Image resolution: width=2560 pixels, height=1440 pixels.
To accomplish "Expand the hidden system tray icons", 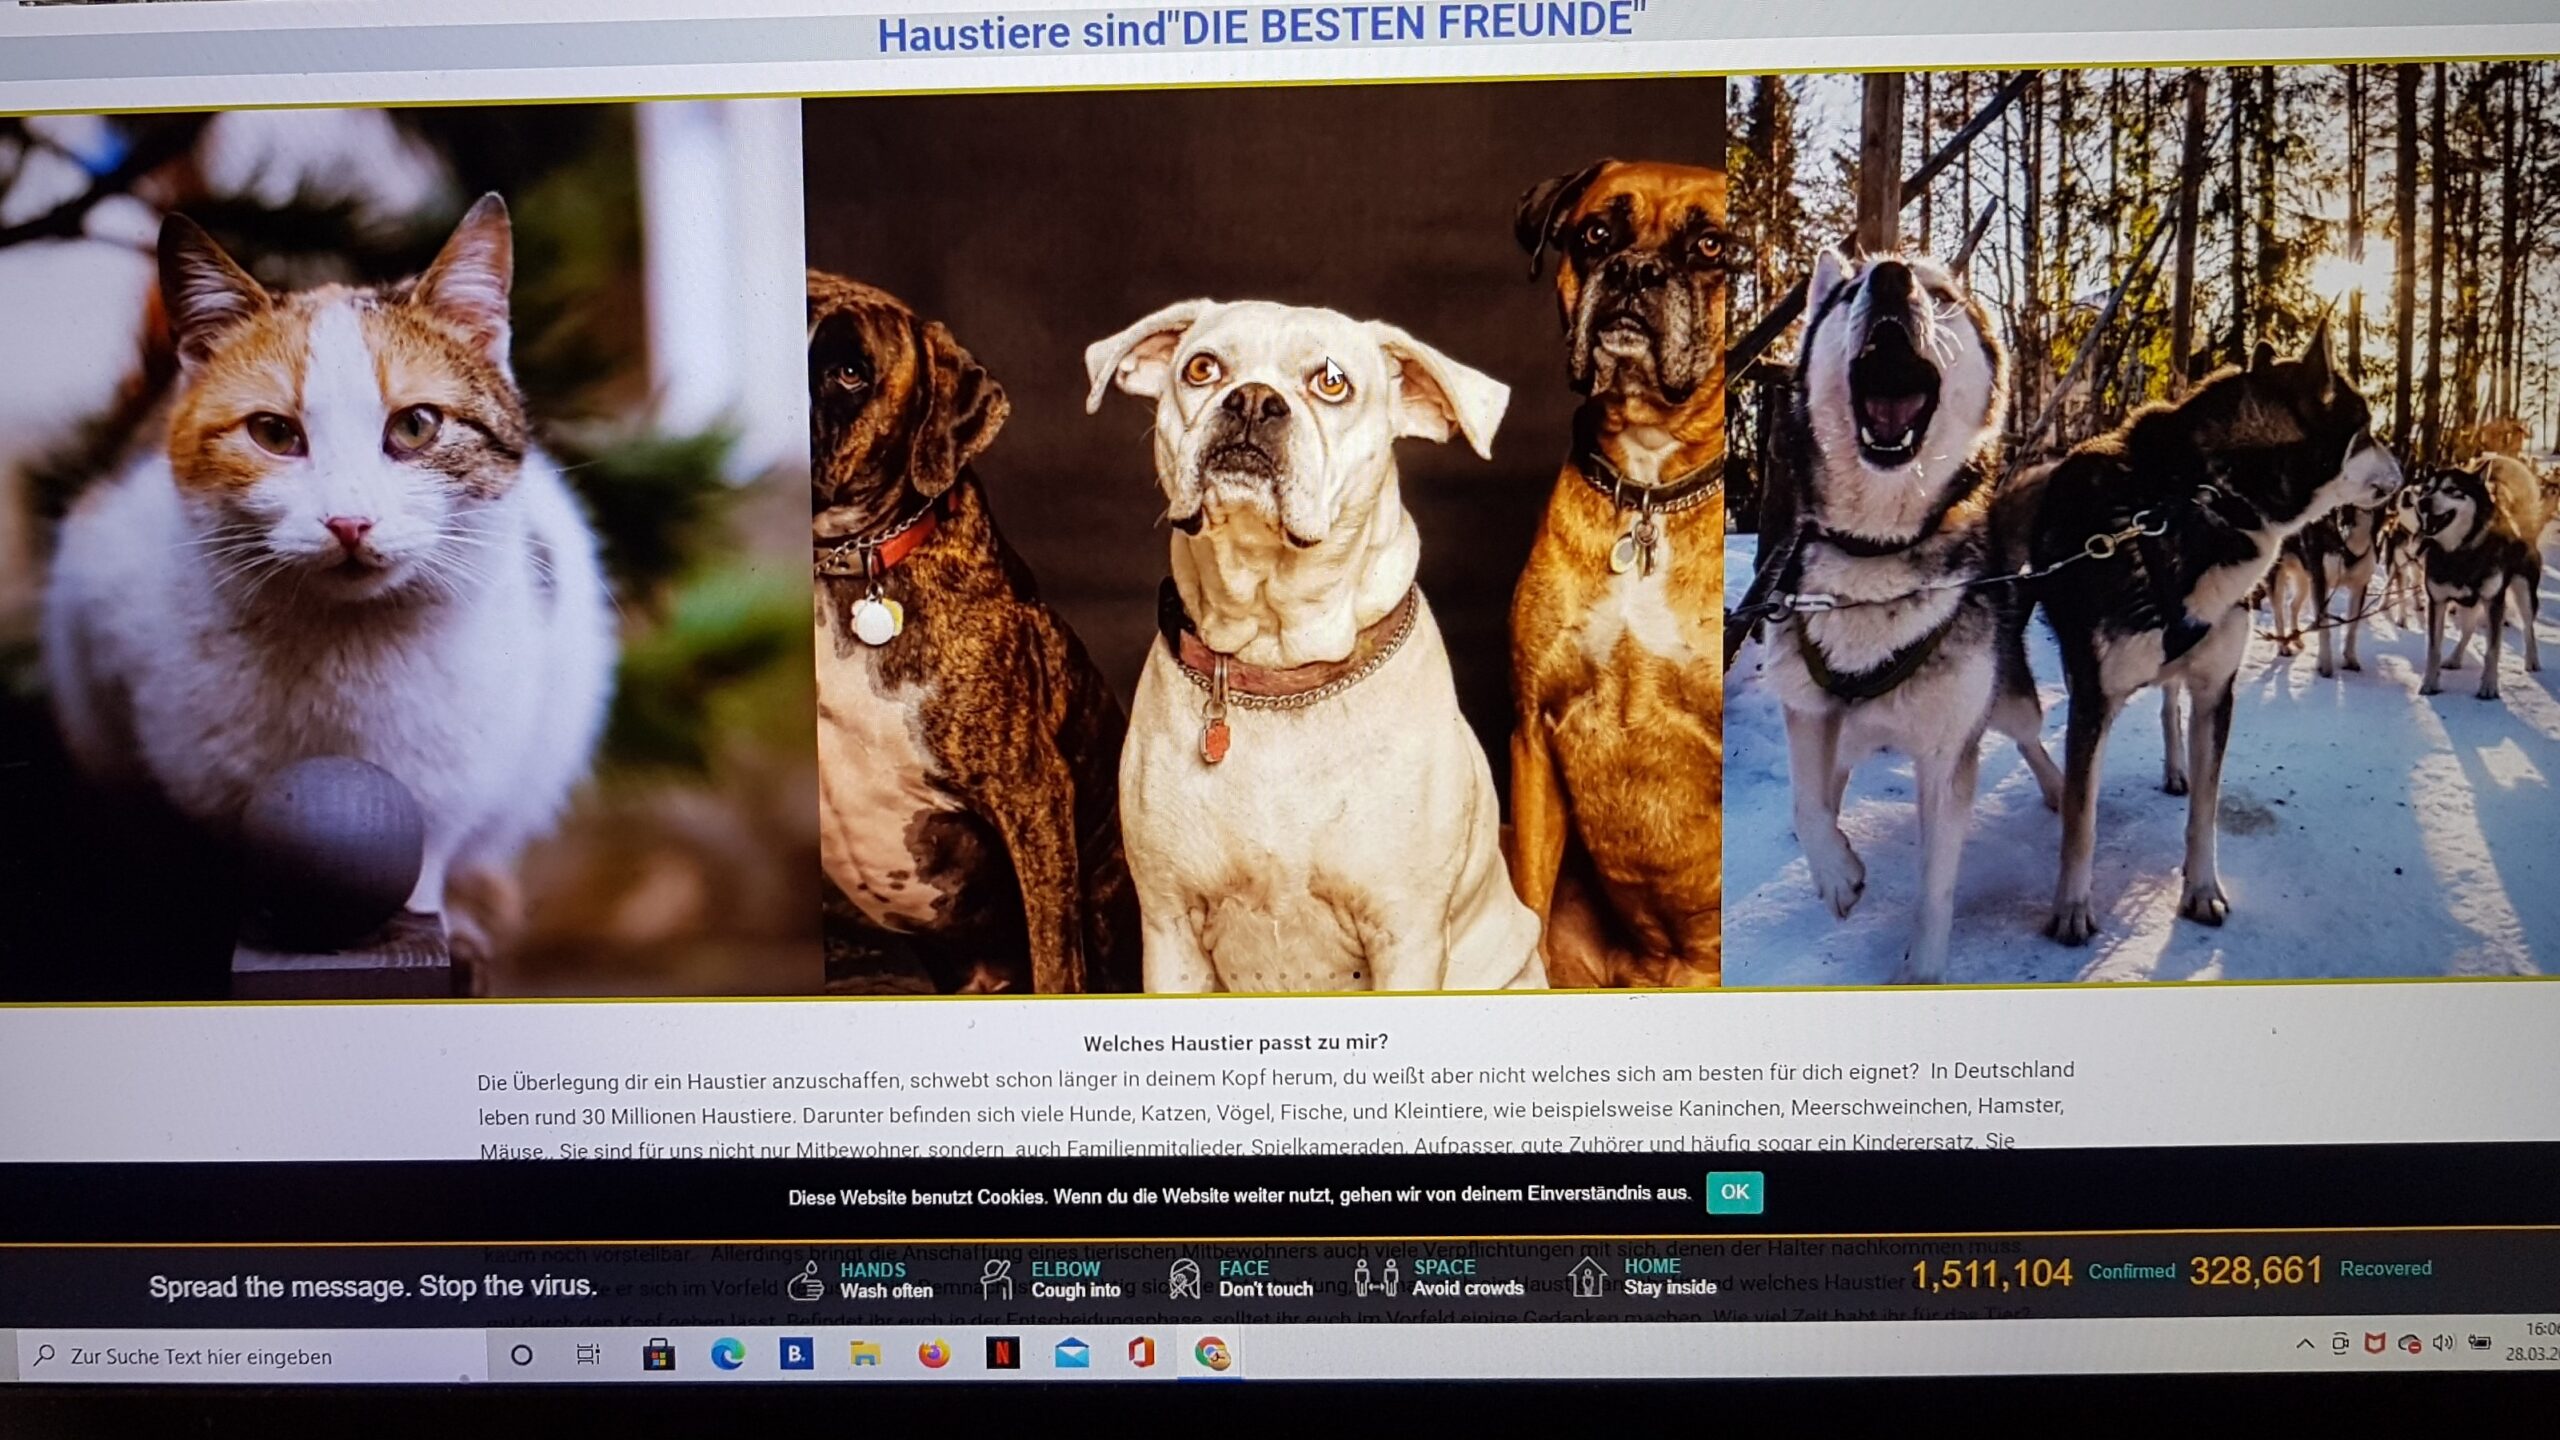I will pos(2305,1344).
